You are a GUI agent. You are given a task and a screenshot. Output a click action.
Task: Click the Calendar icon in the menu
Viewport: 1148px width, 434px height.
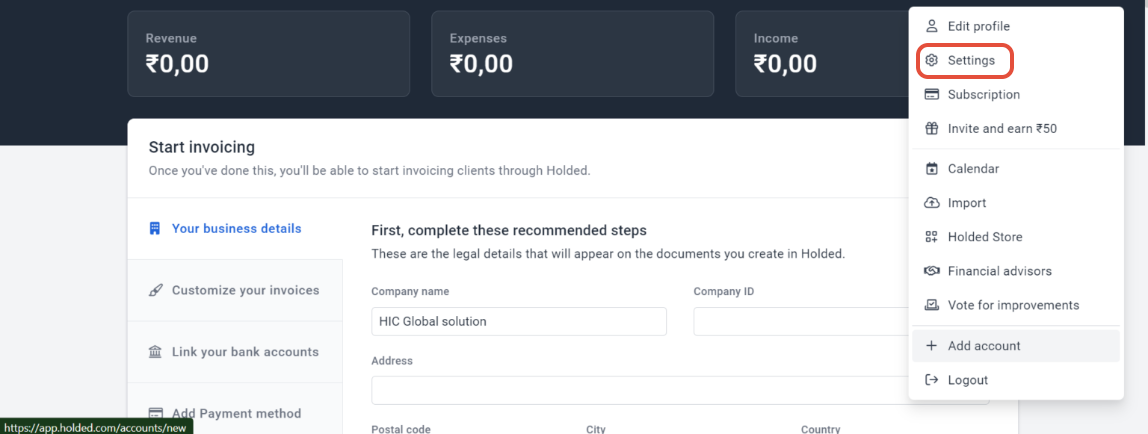(x=932, y=169)
